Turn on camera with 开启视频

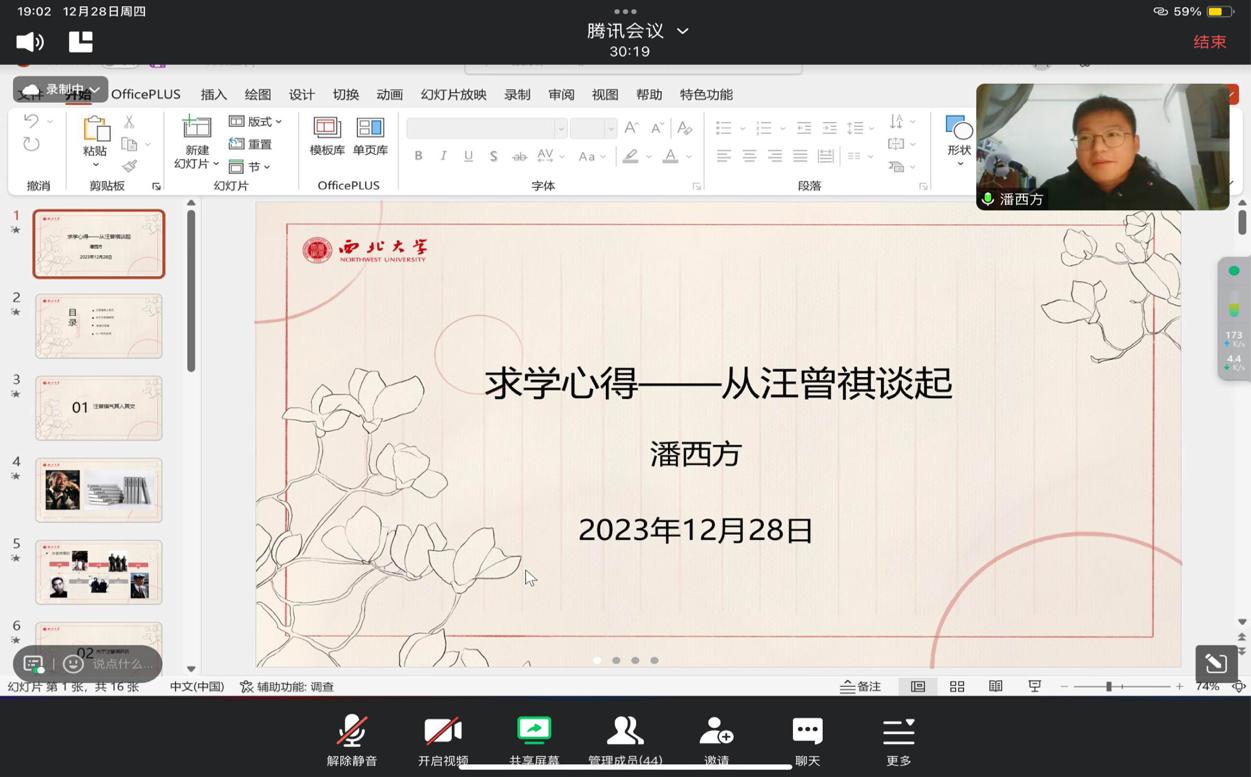tap(442, 731)
